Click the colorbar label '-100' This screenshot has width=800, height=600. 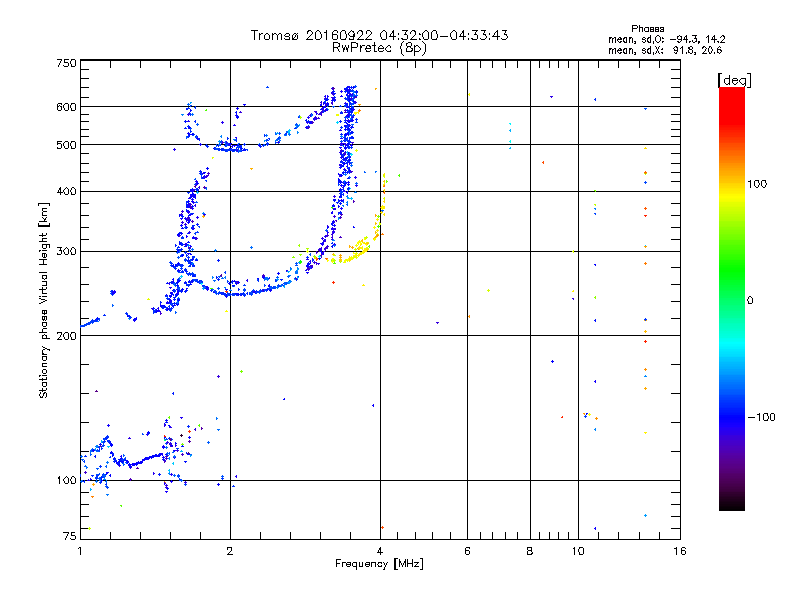click(761, 417)
